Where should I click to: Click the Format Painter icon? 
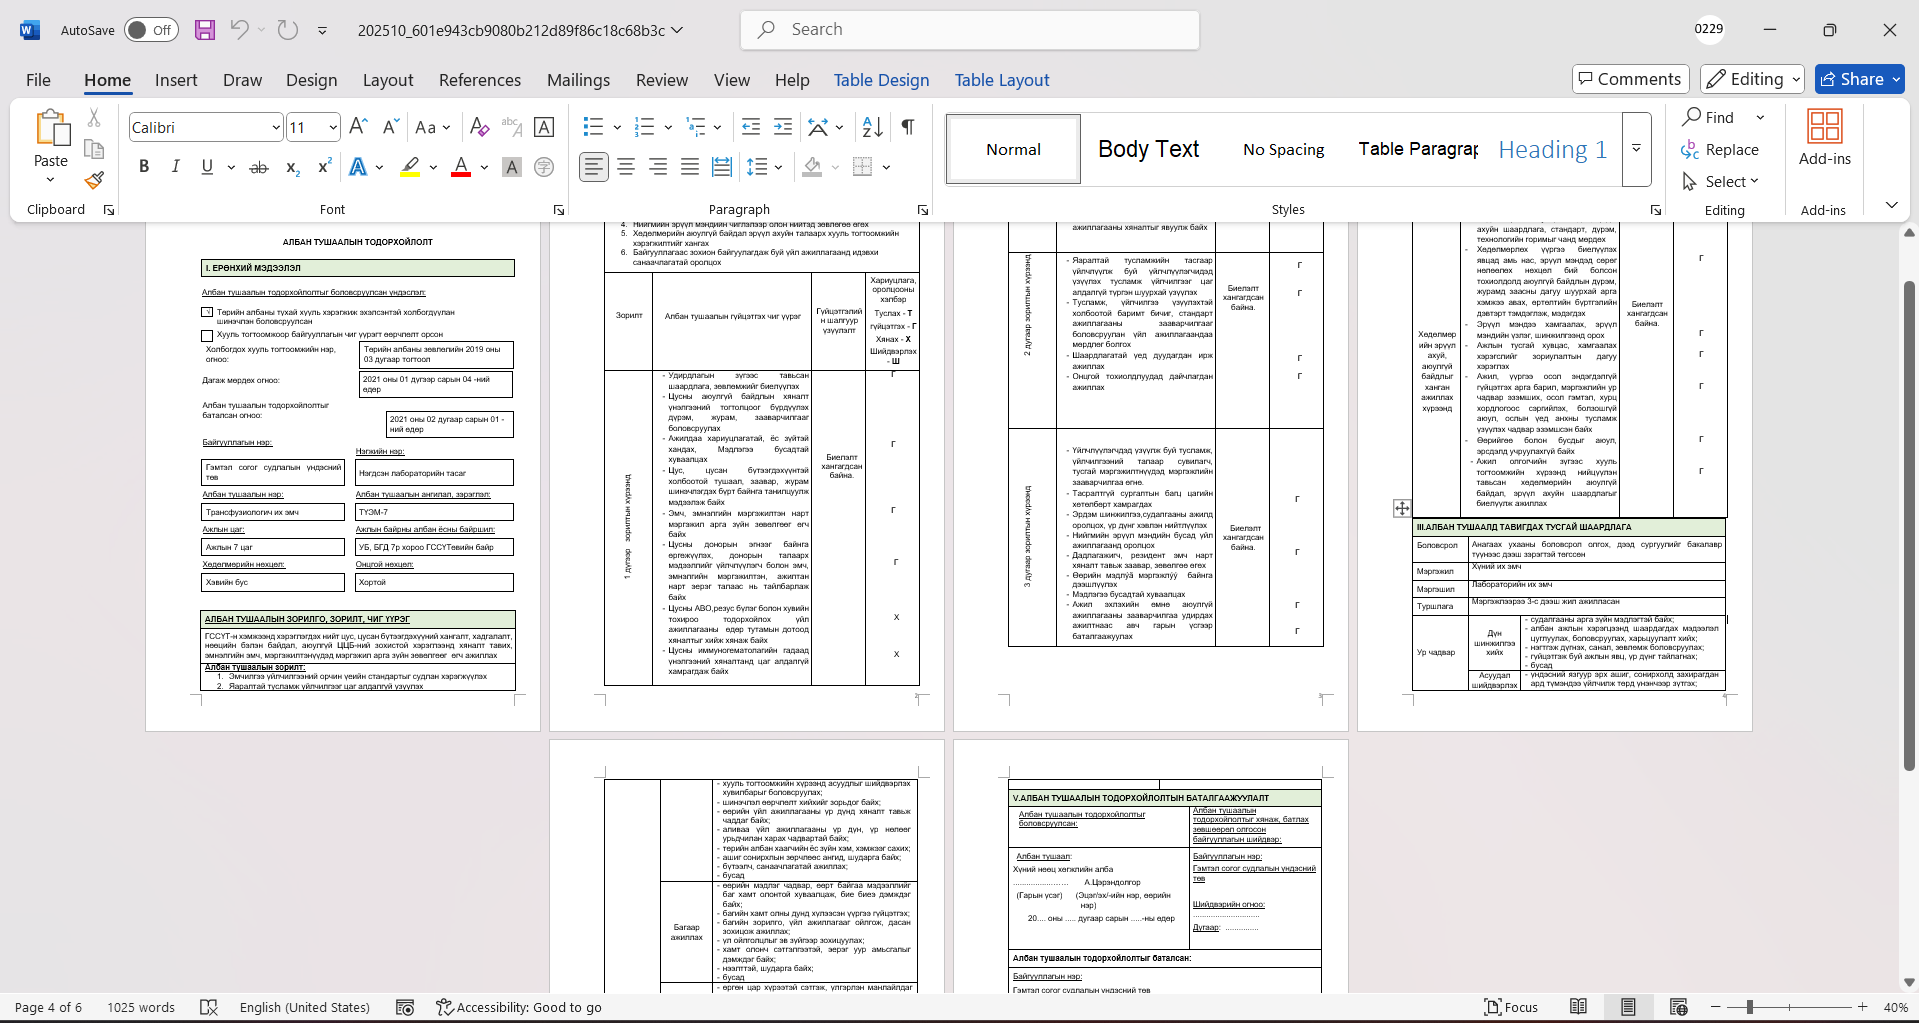point(94,180)
